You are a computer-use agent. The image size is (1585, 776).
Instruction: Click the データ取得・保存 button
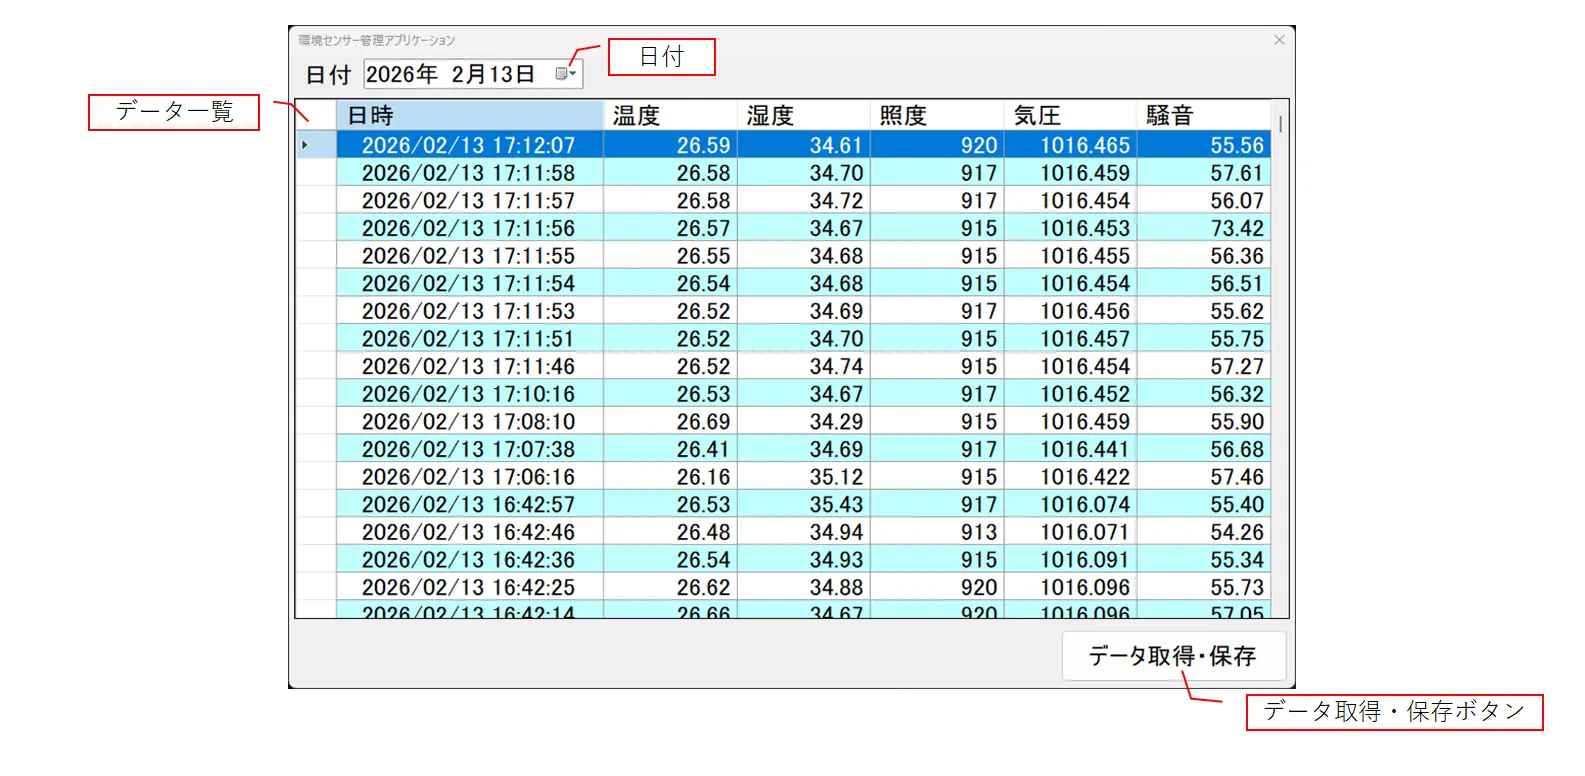[1173, 656]
